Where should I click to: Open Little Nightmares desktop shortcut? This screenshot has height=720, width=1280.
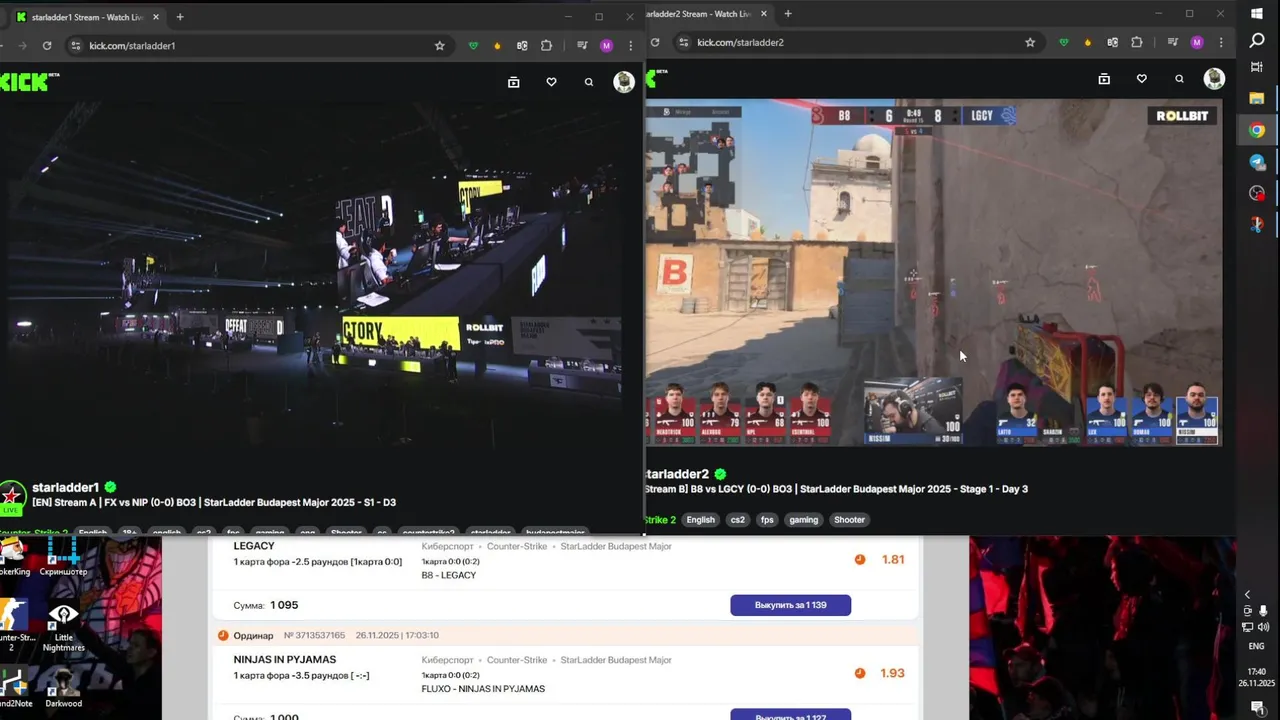tap(63, 627)
